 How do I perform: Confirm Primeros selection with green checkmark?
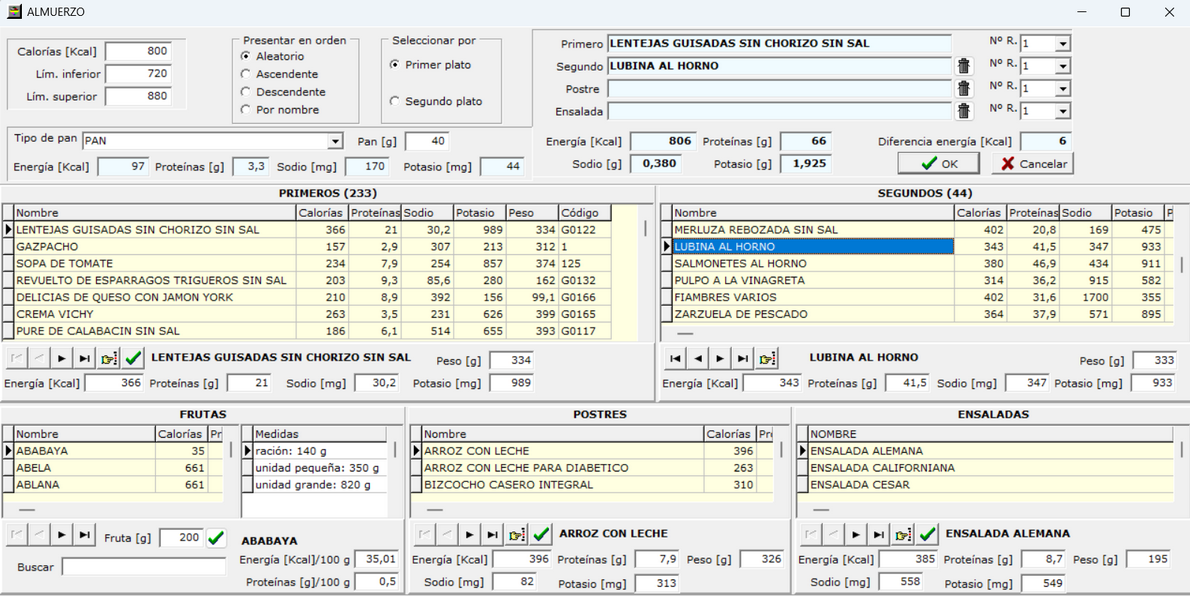[133, 358]
